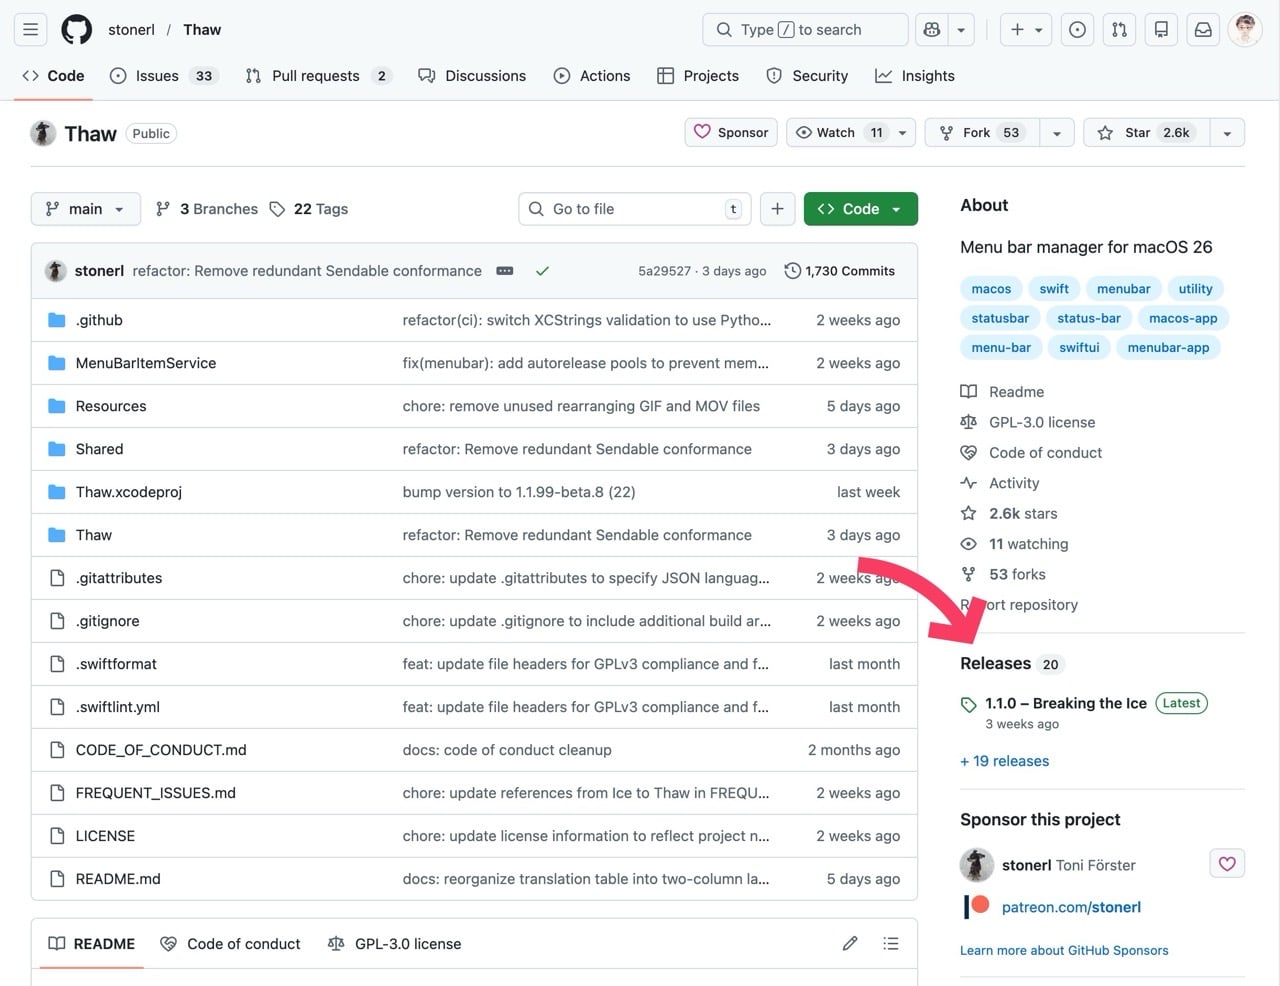The height and width of the screenshot is (986, 1280).
Task: Expand the main branch dropdown
Action: [85, 209]
